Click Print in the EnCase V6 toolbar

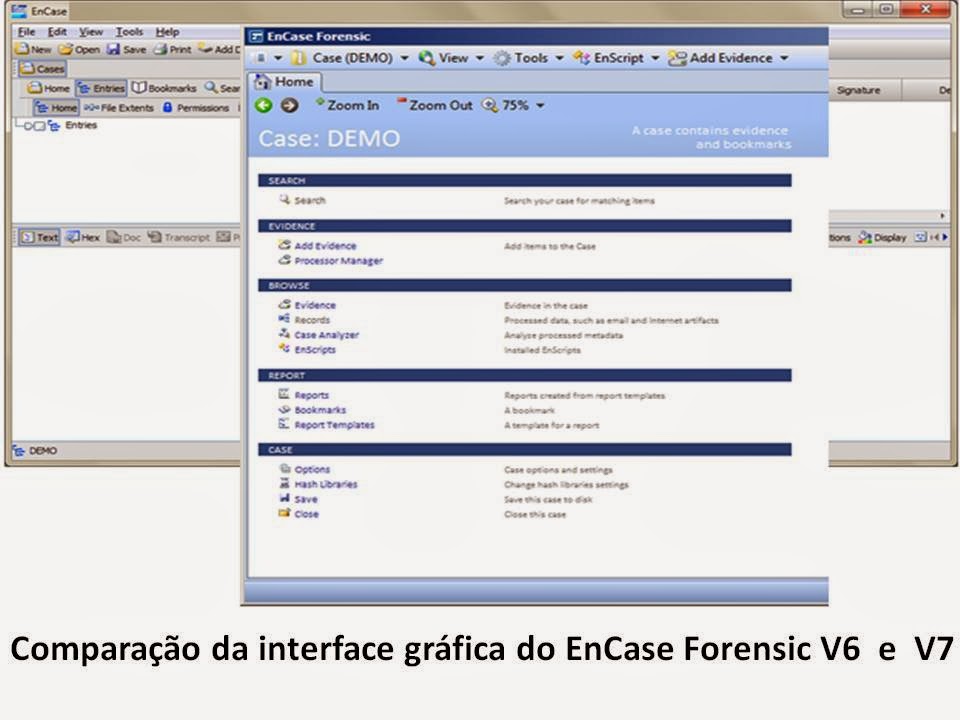pyautogui.click(x=173, y=49)
